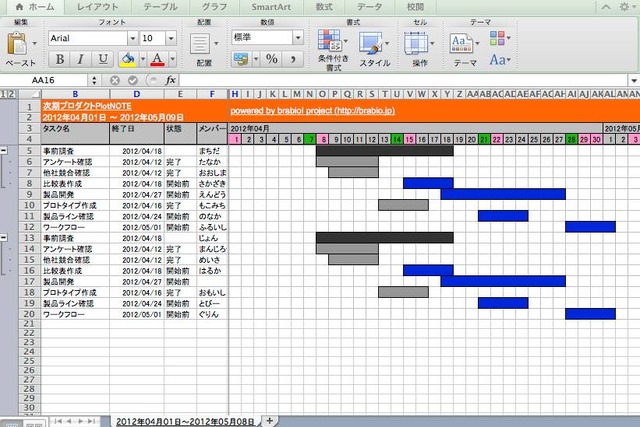
Task: Switch to the グラフ ribbon tab
Action: (x=214, y=7)
